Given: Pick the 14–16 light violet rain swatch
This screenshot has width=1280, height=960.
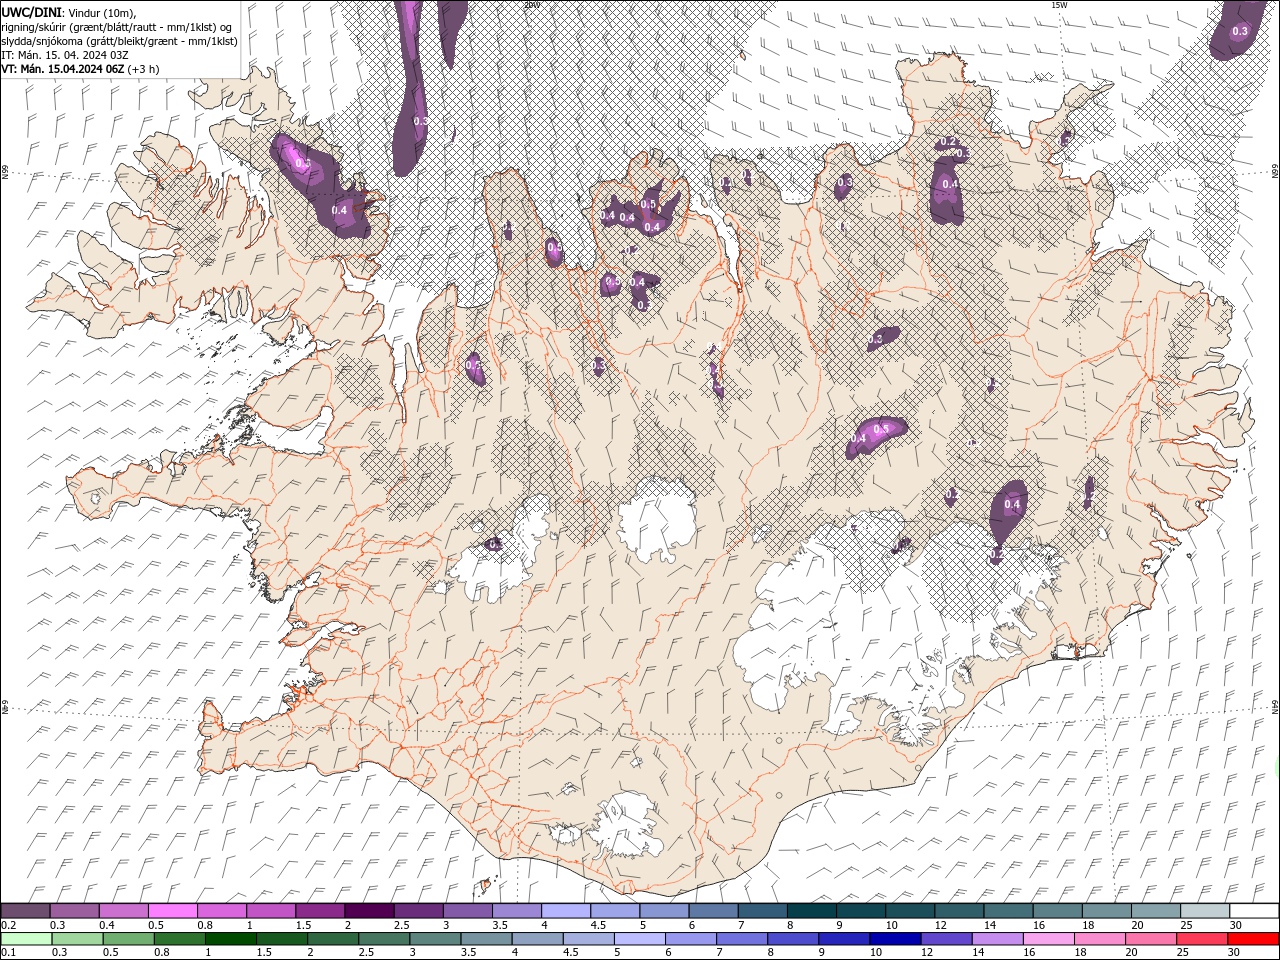Looking at the screenshot, I should pyautogui.click(x=996, y=939).
